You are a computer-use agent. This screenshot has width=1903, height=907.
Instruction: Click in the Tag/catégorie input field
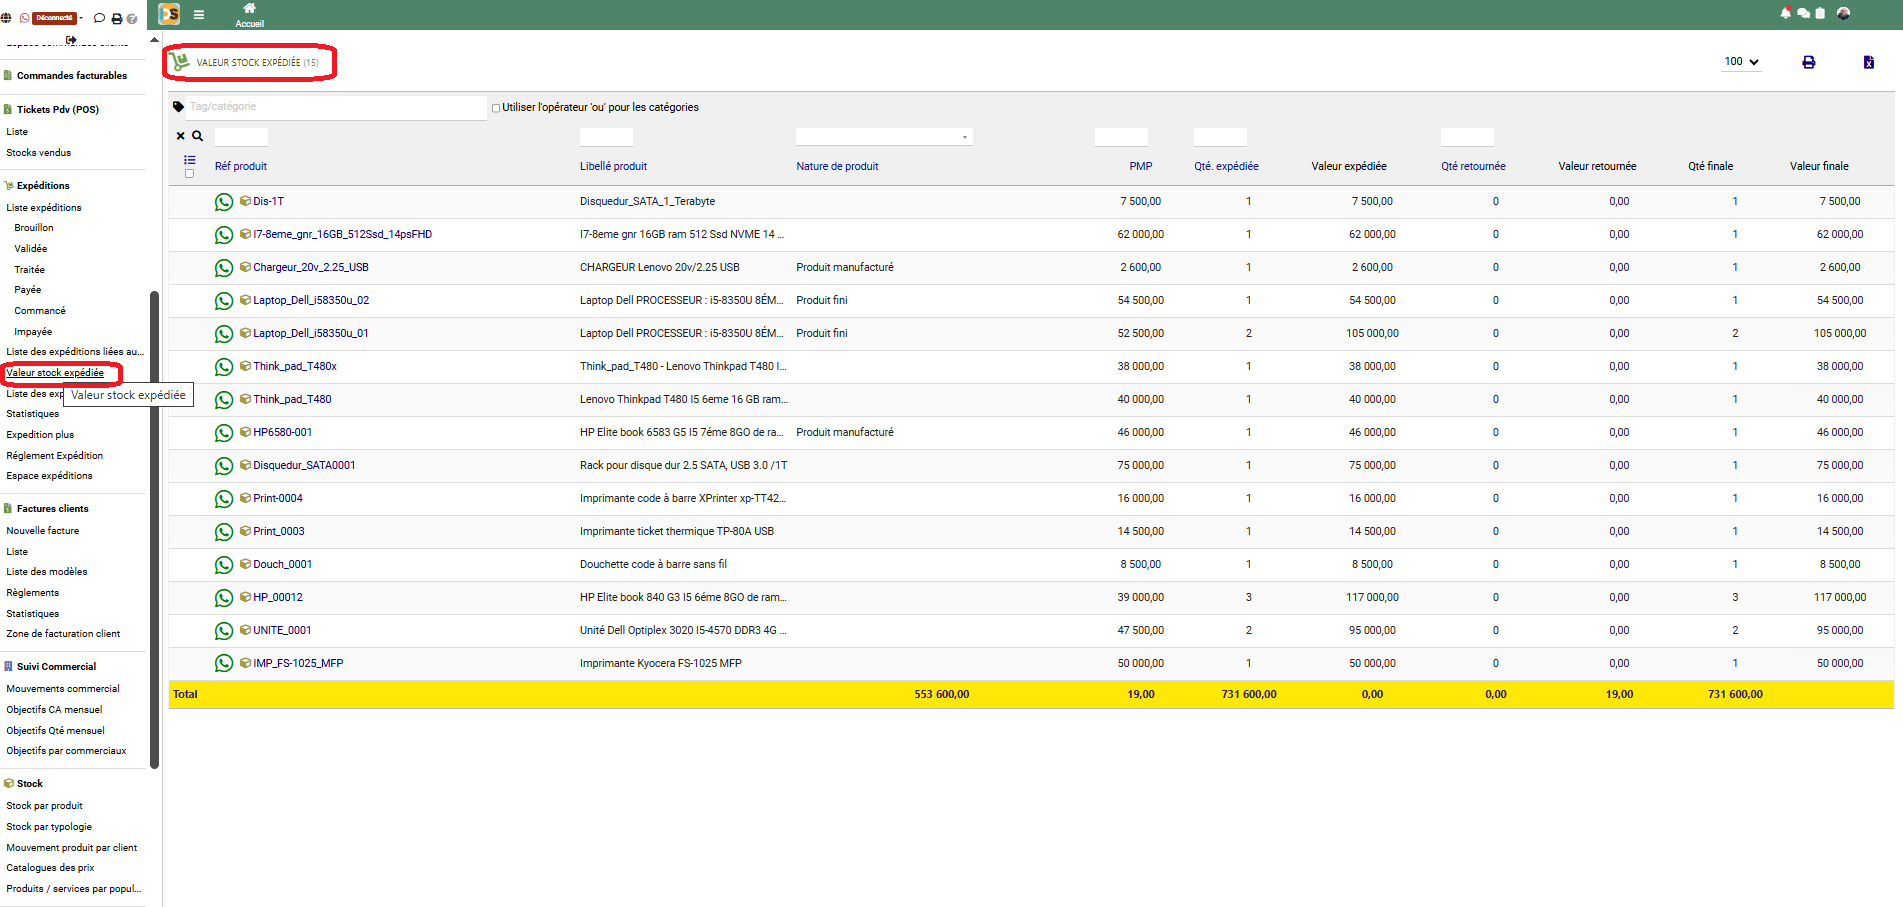(335, 107)
